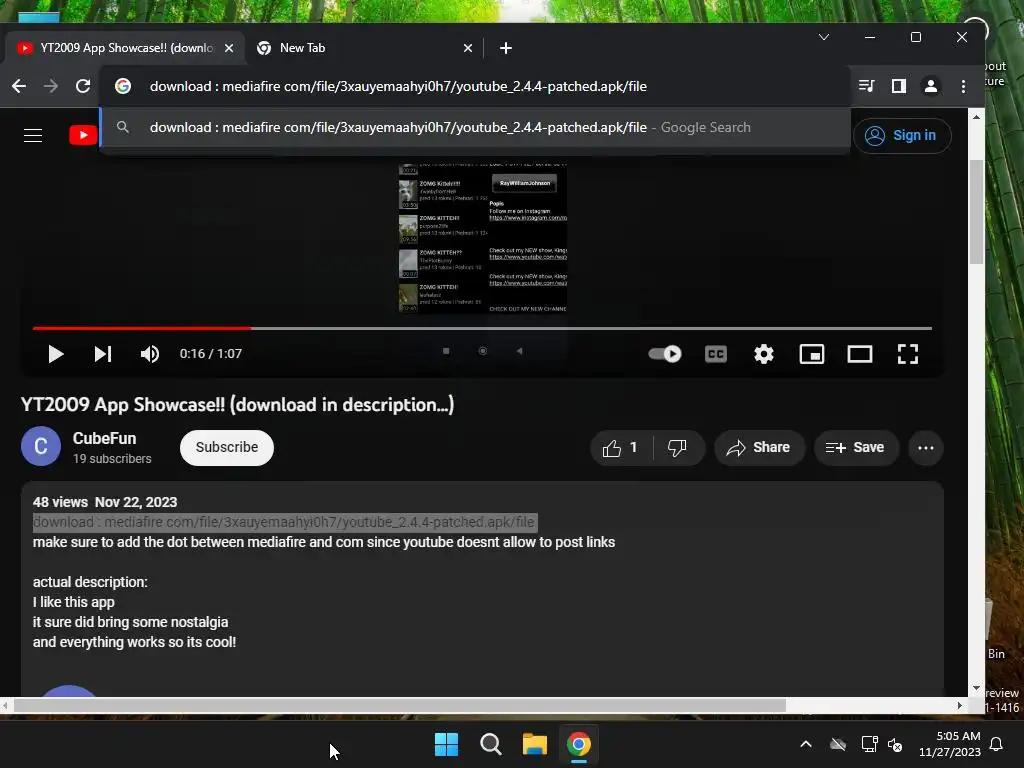
Task: Open the Chrome side panel icon
Action: (x=899, y=86)
